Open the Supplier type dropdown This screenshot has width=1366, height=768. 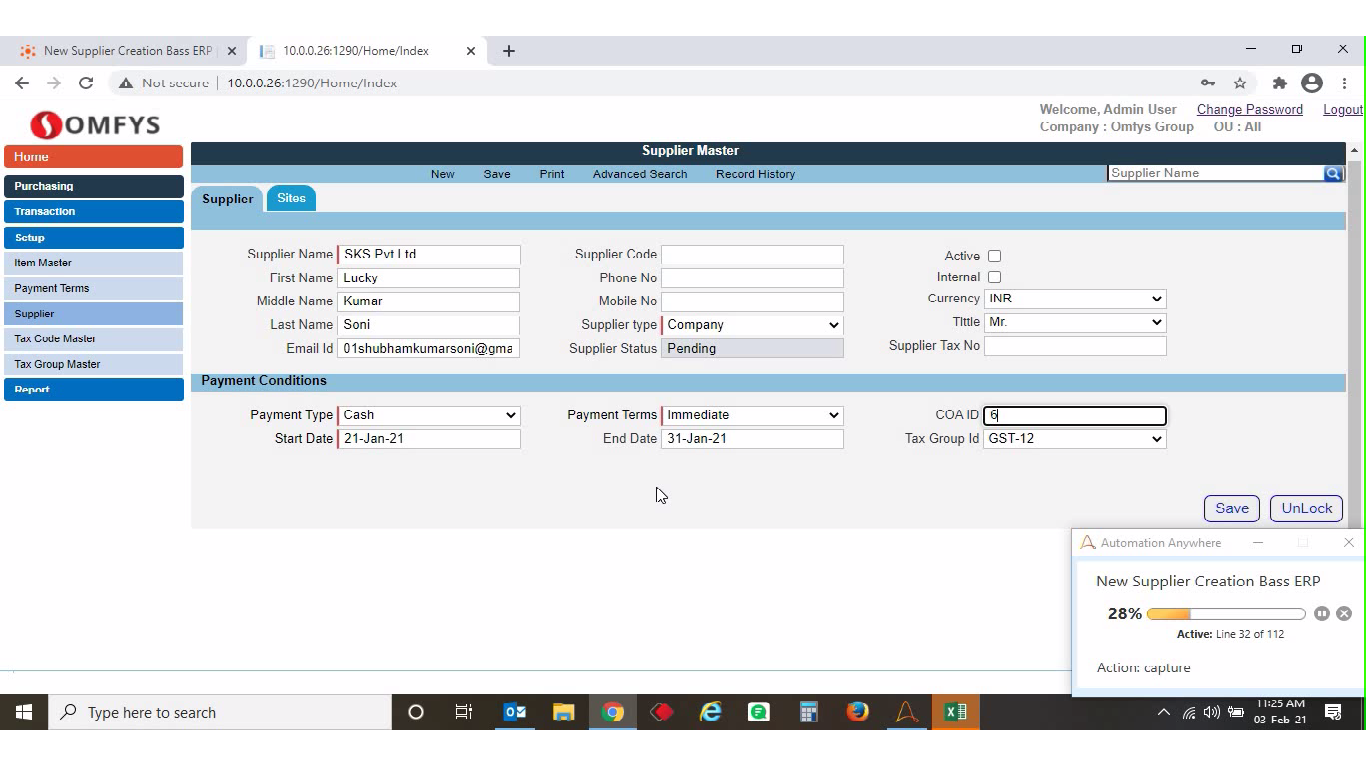pos(752,325)
